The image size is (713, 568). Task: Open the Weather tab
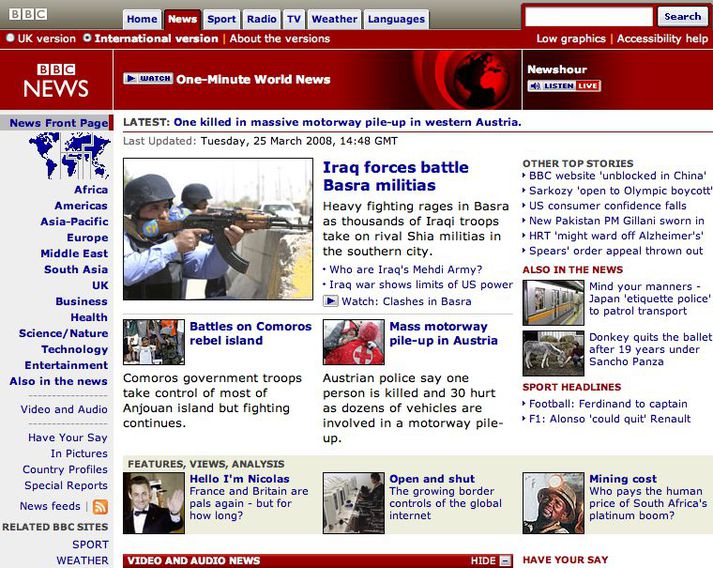click(x=334, y=19)
